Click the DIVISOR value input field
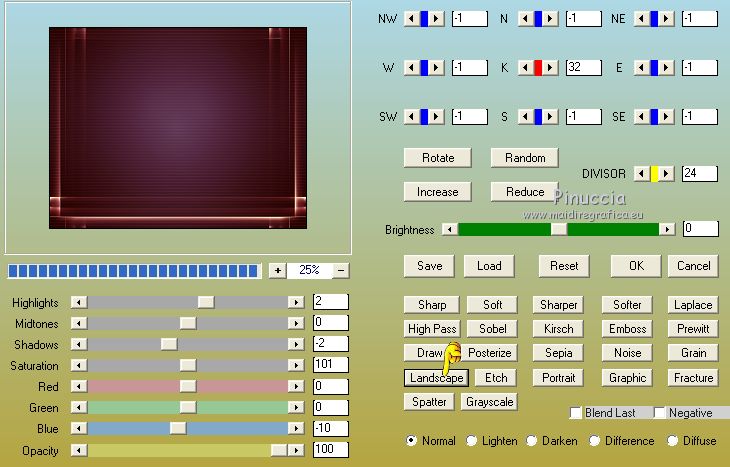Viewport: 730px width, 467px height. pyautogui.click(x=700, y=174)
